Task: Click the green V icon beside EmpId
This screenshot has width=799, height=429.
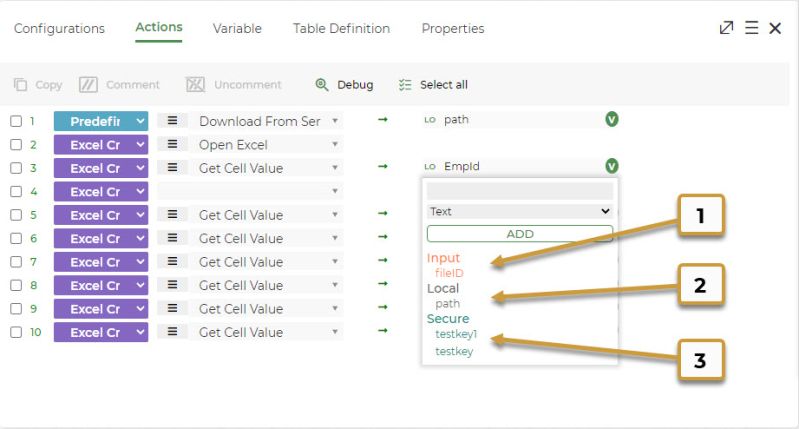Action: click(x=611, y=166)
